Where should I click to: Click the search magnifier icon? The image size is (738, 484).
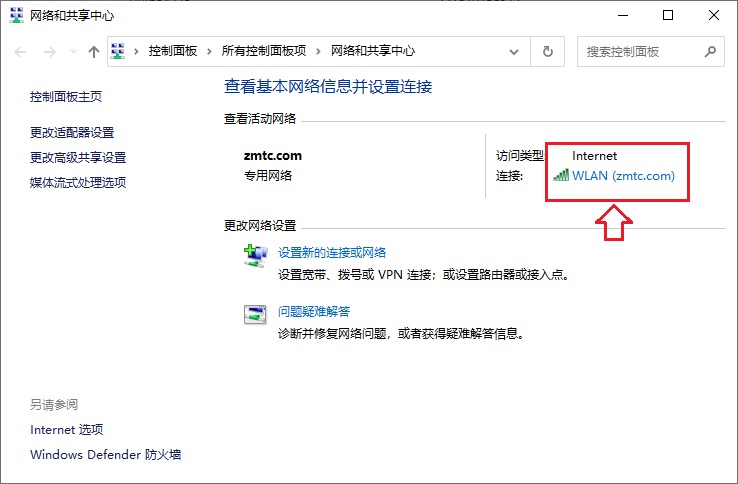[710, 51]
